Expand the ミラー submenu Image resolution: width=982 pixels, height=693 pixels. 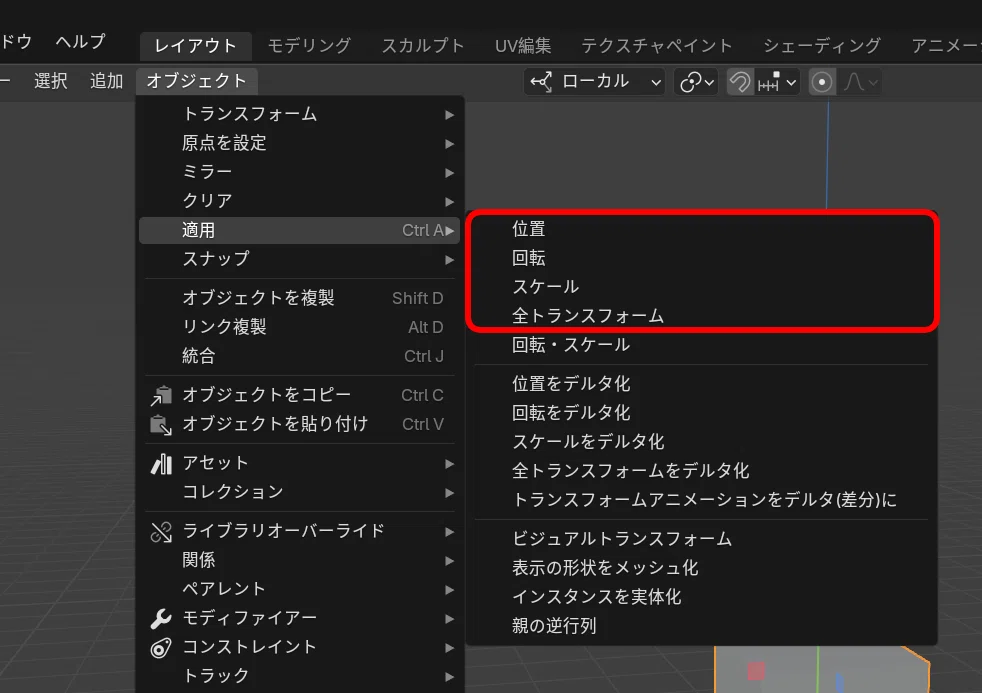(299, 172)
